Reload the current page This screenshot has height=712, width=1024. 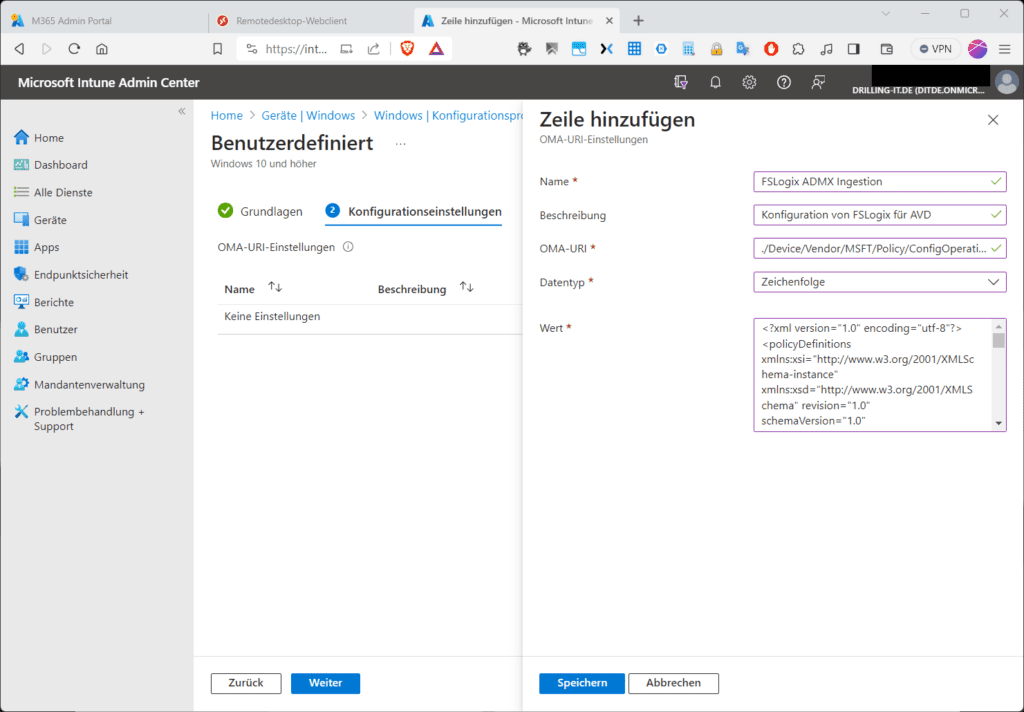(x=74, y=49)
